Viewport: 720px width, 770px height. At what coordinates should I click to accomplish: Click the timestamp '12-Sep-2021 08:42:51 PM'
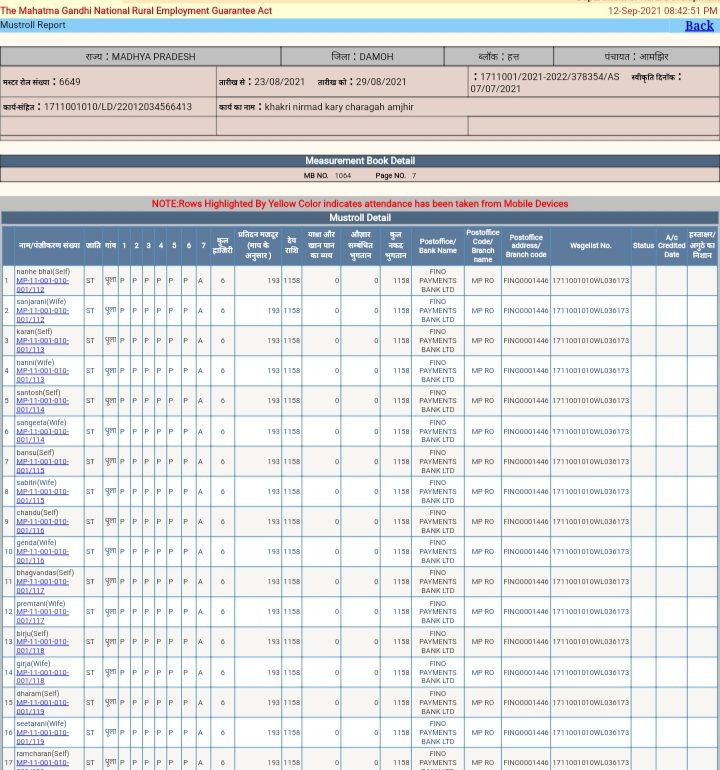tap(663, 11)
